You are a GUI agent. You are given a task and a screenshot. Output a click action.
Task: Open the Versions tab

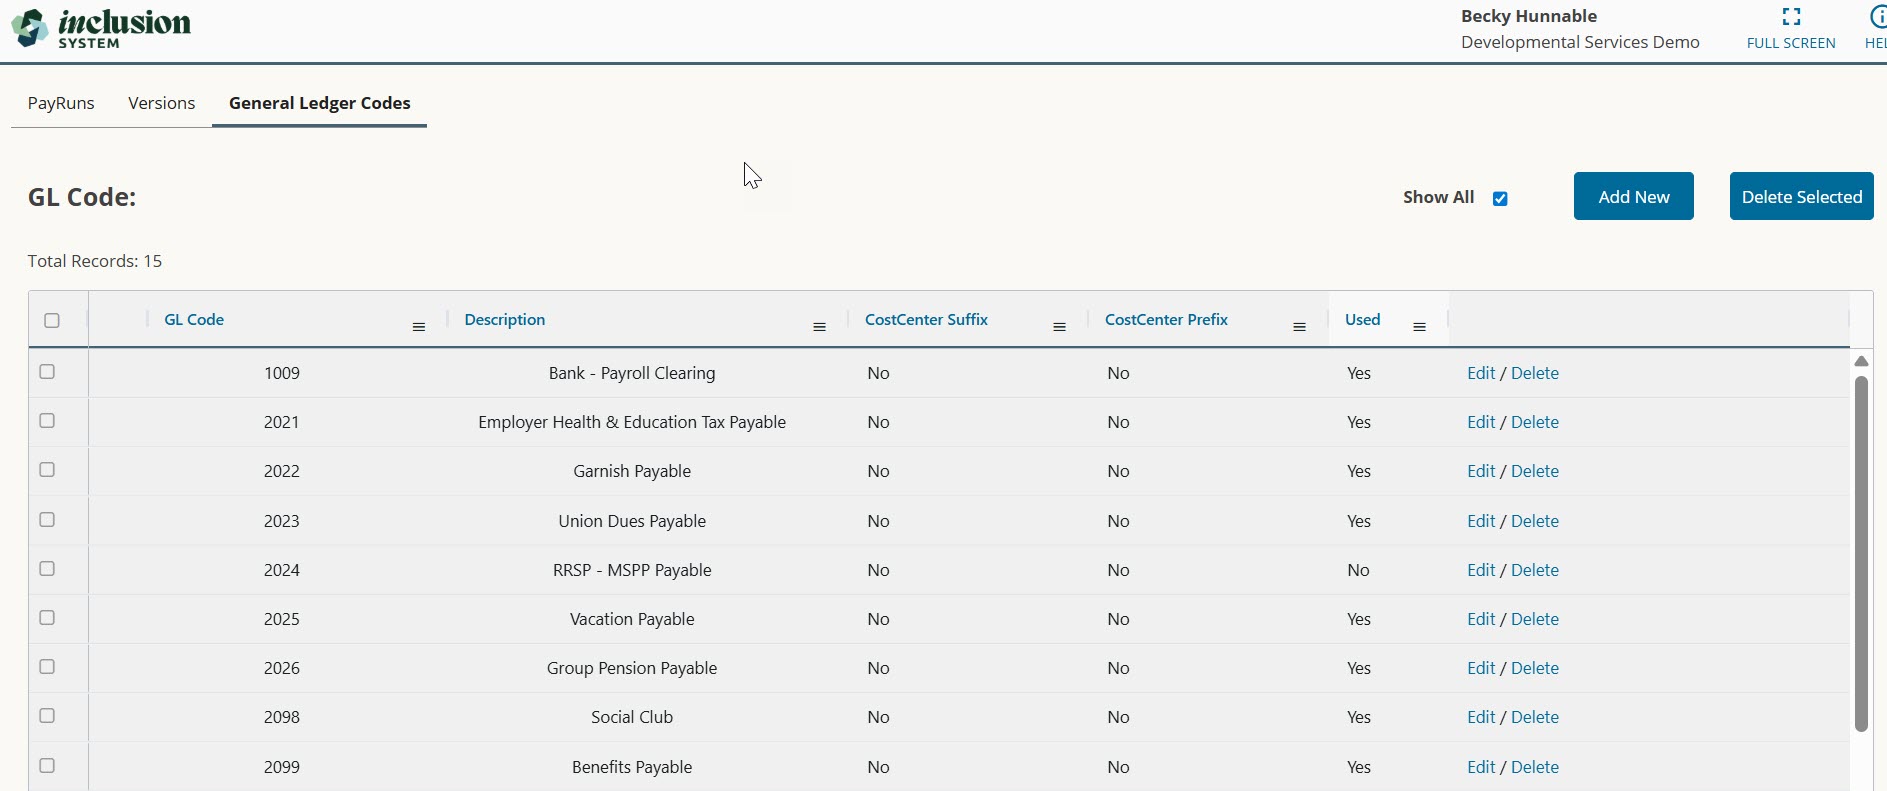pos(162,103)
